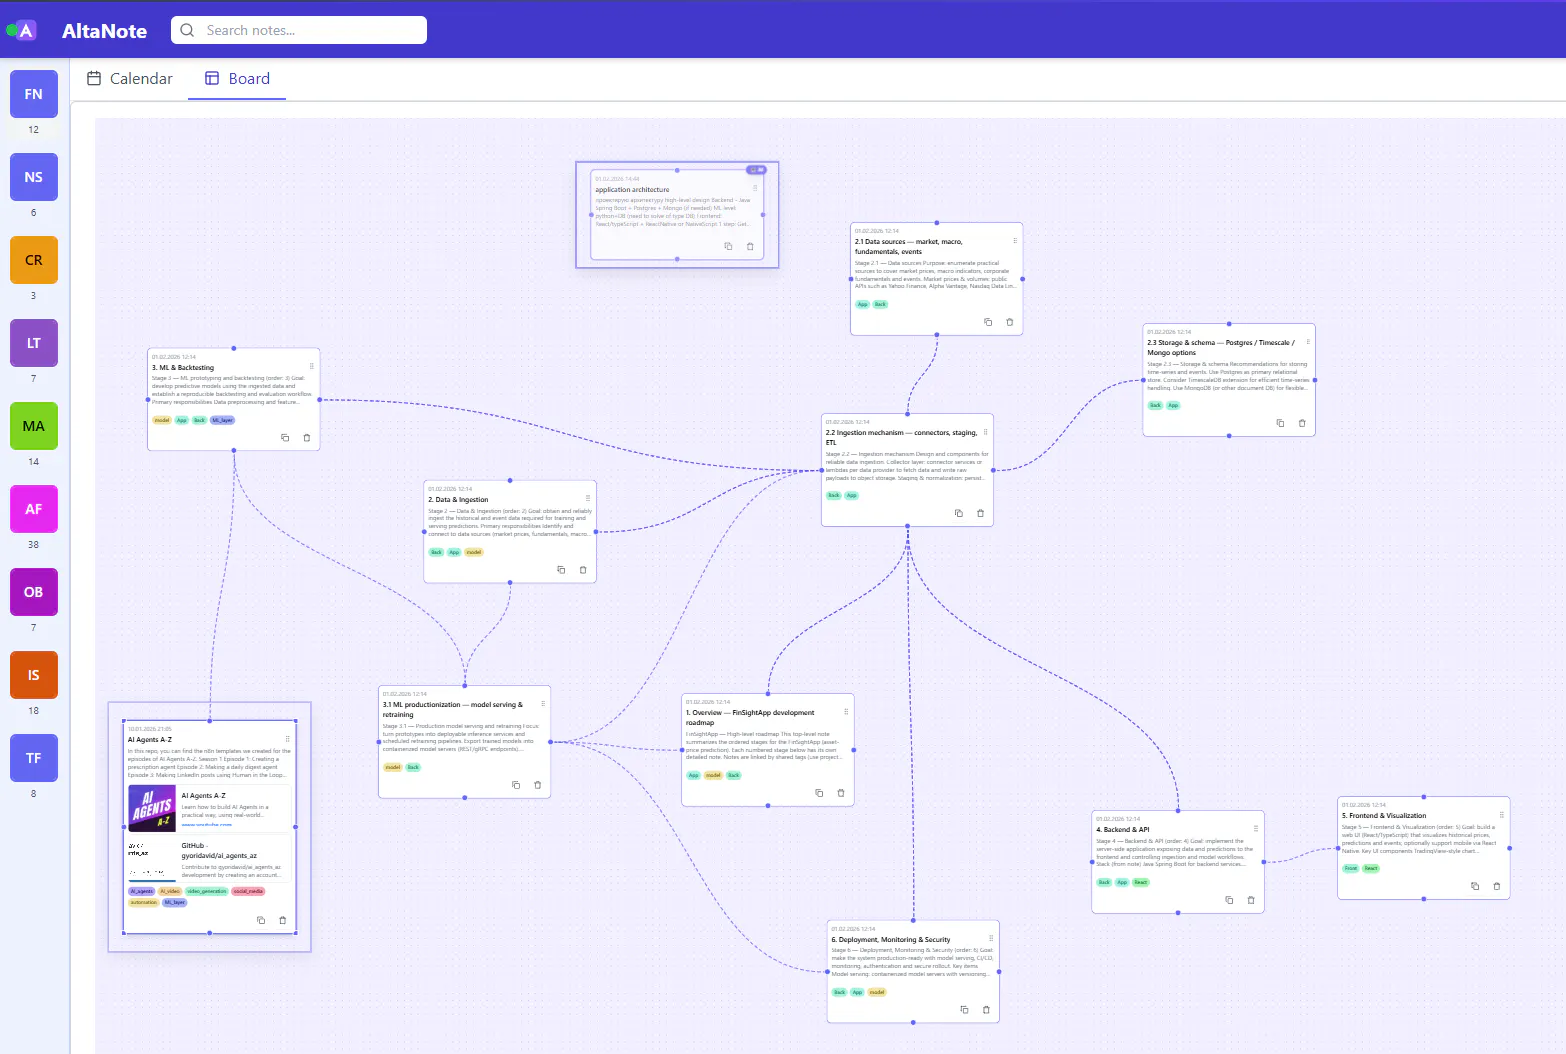Delete the 4. Backend & API note

point(1251,900)
